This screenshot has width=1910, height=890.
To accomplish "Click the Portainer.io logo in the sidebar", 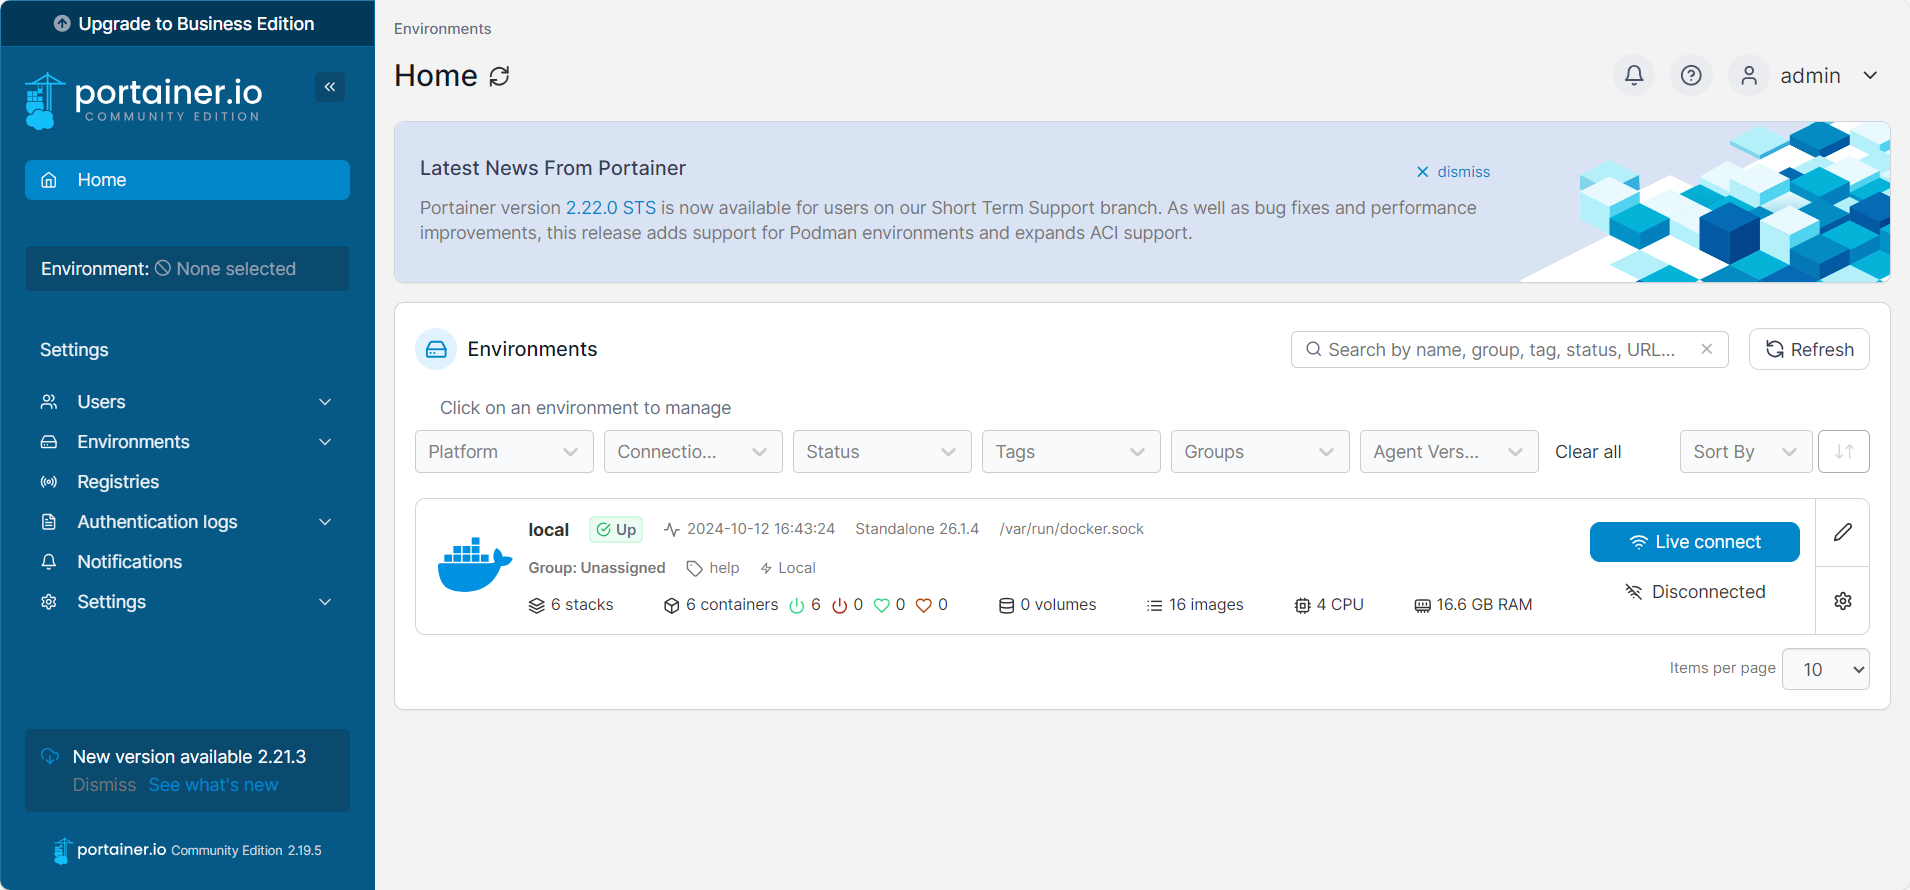I will click(x=143, y=101).
